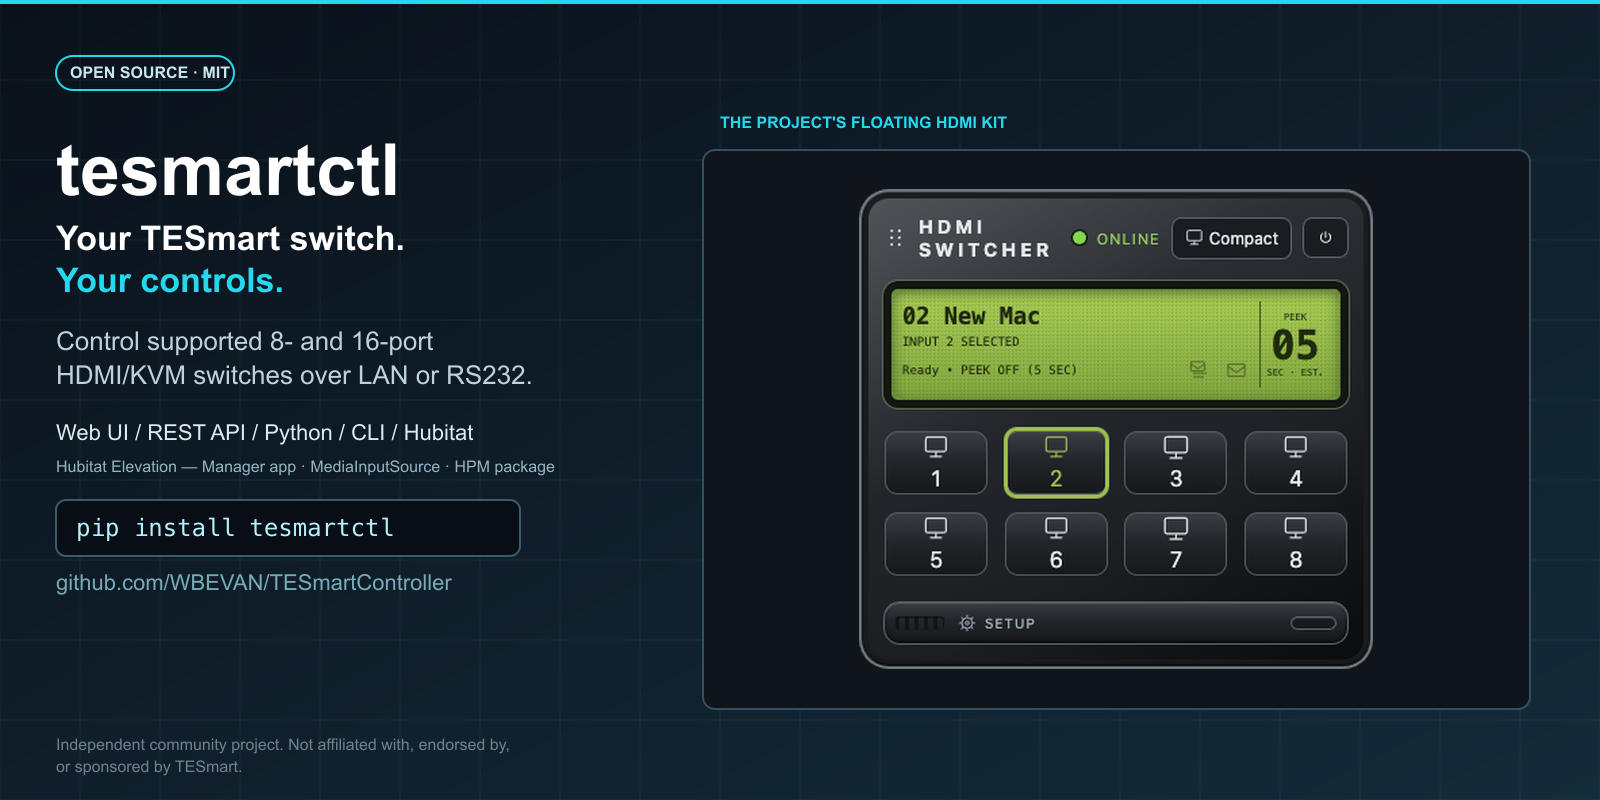Click 'Your controls.' tagline

(170, 281)
